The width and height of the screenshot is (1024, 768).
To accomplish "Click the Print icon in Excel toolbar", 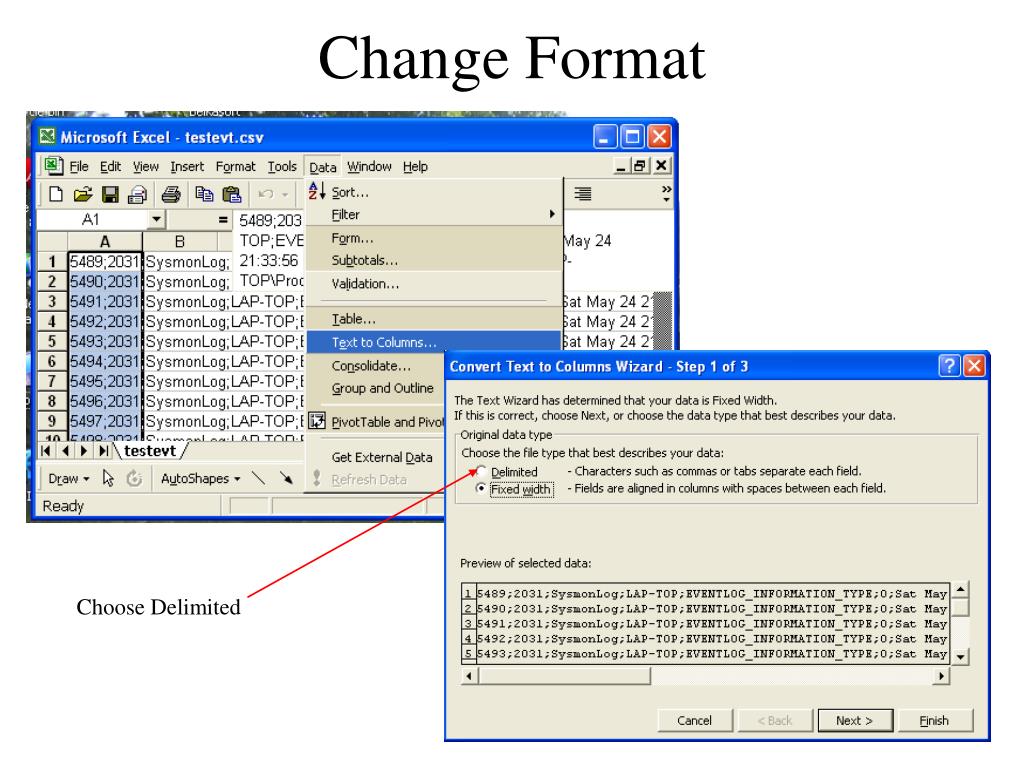I will coord(171,194).
